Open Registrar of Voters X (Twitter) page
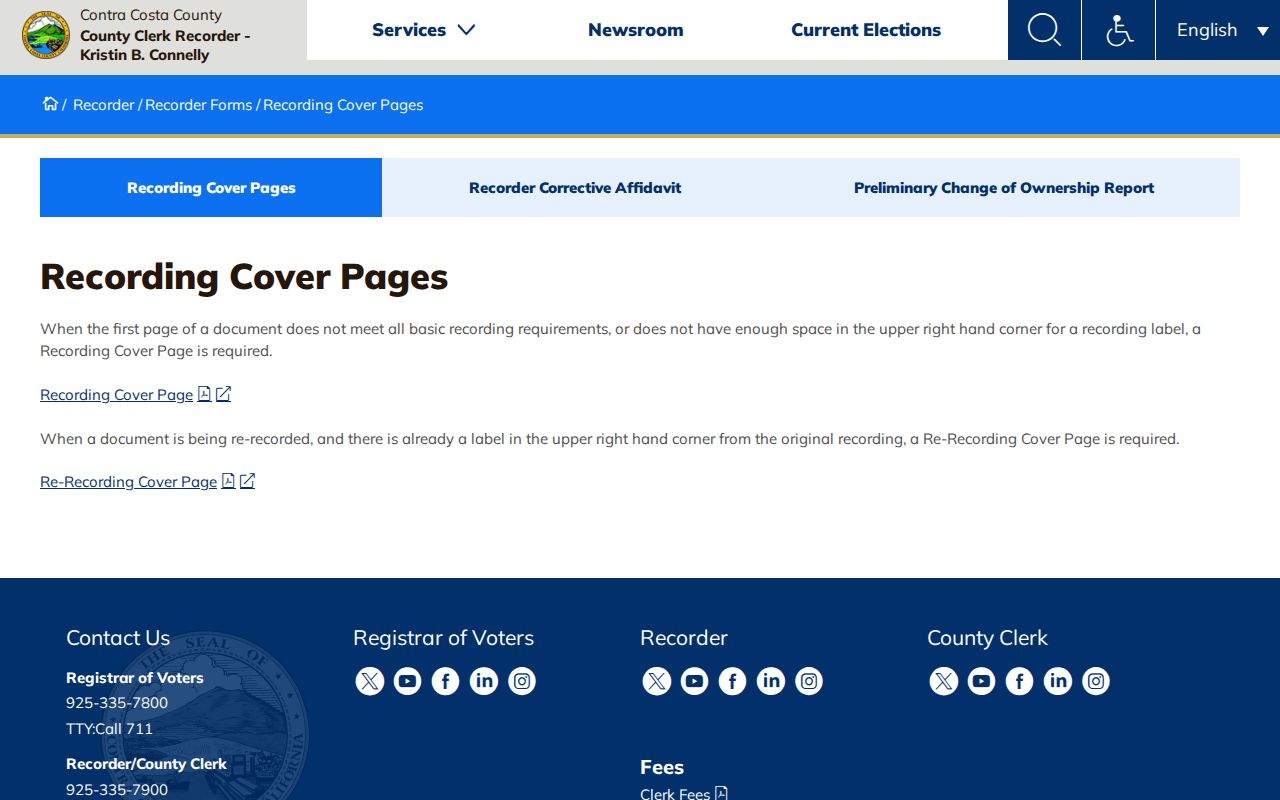Viewport: 1280px width, 800px height. coord(370,681)
